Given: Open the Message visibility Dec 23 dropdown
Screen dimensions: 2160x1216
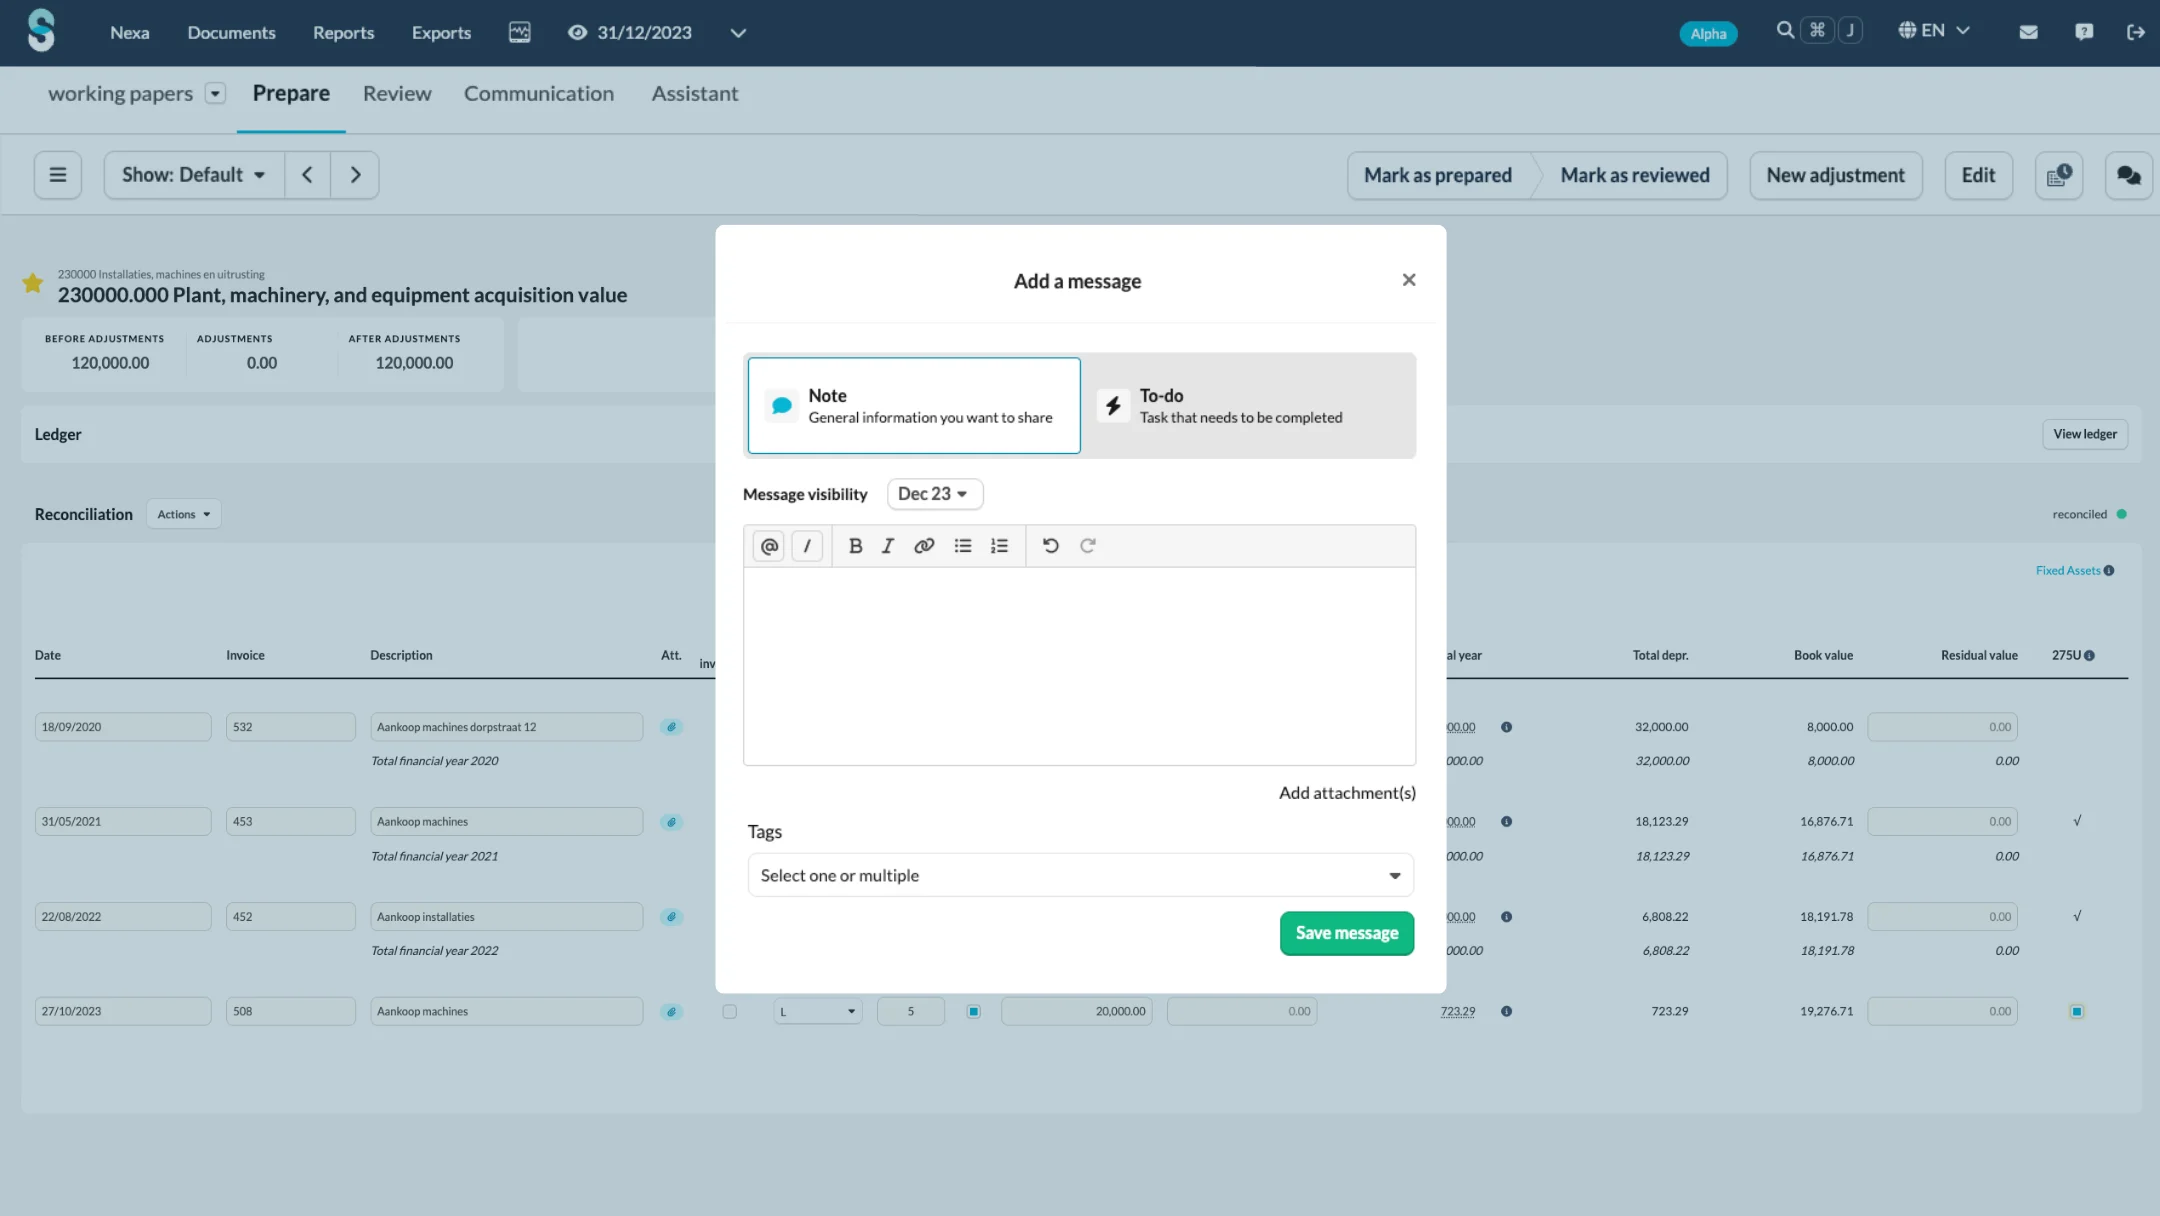Looking at the screenshot, I should tap(934, 494).
